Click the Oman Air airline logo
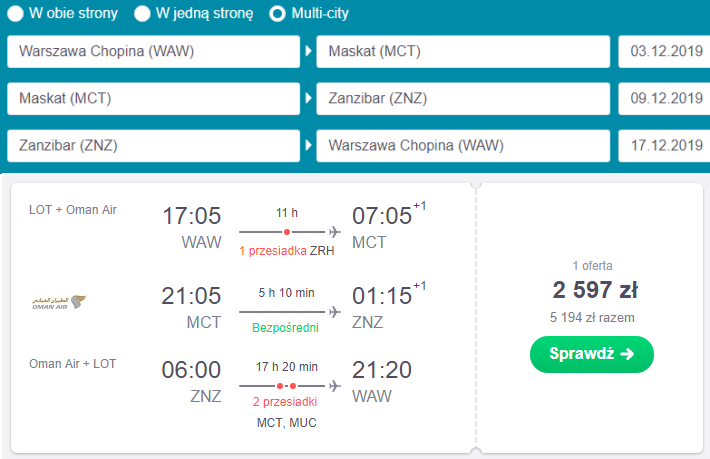710x459 pixels. [x=59, y=302]
